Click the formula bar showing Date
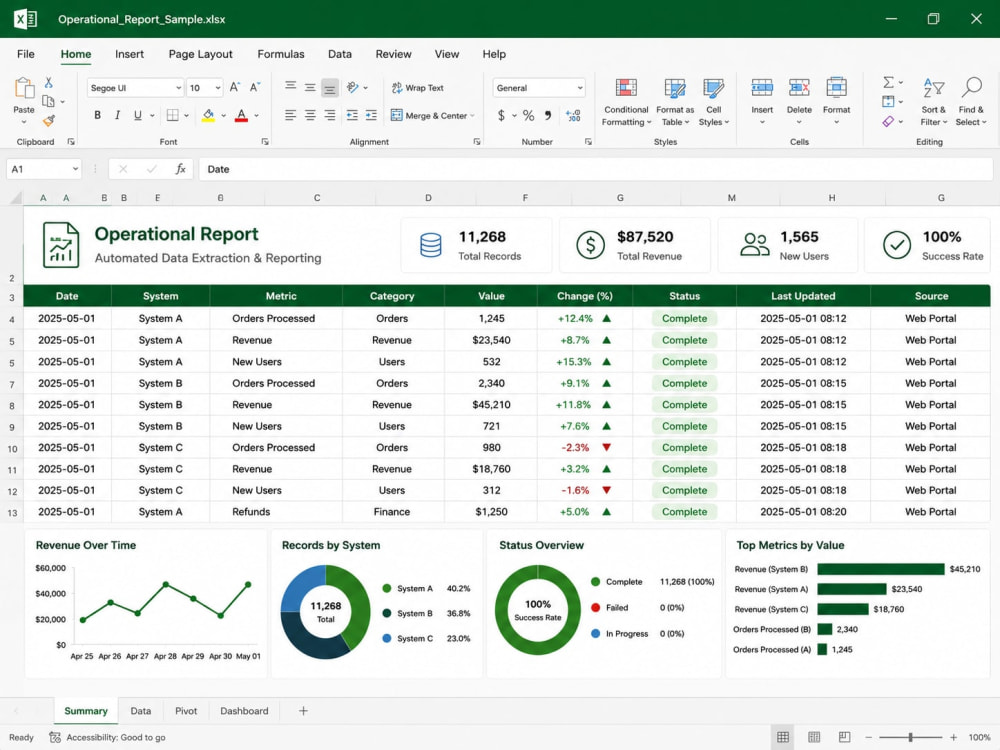1000x750 pixels. 596,169
